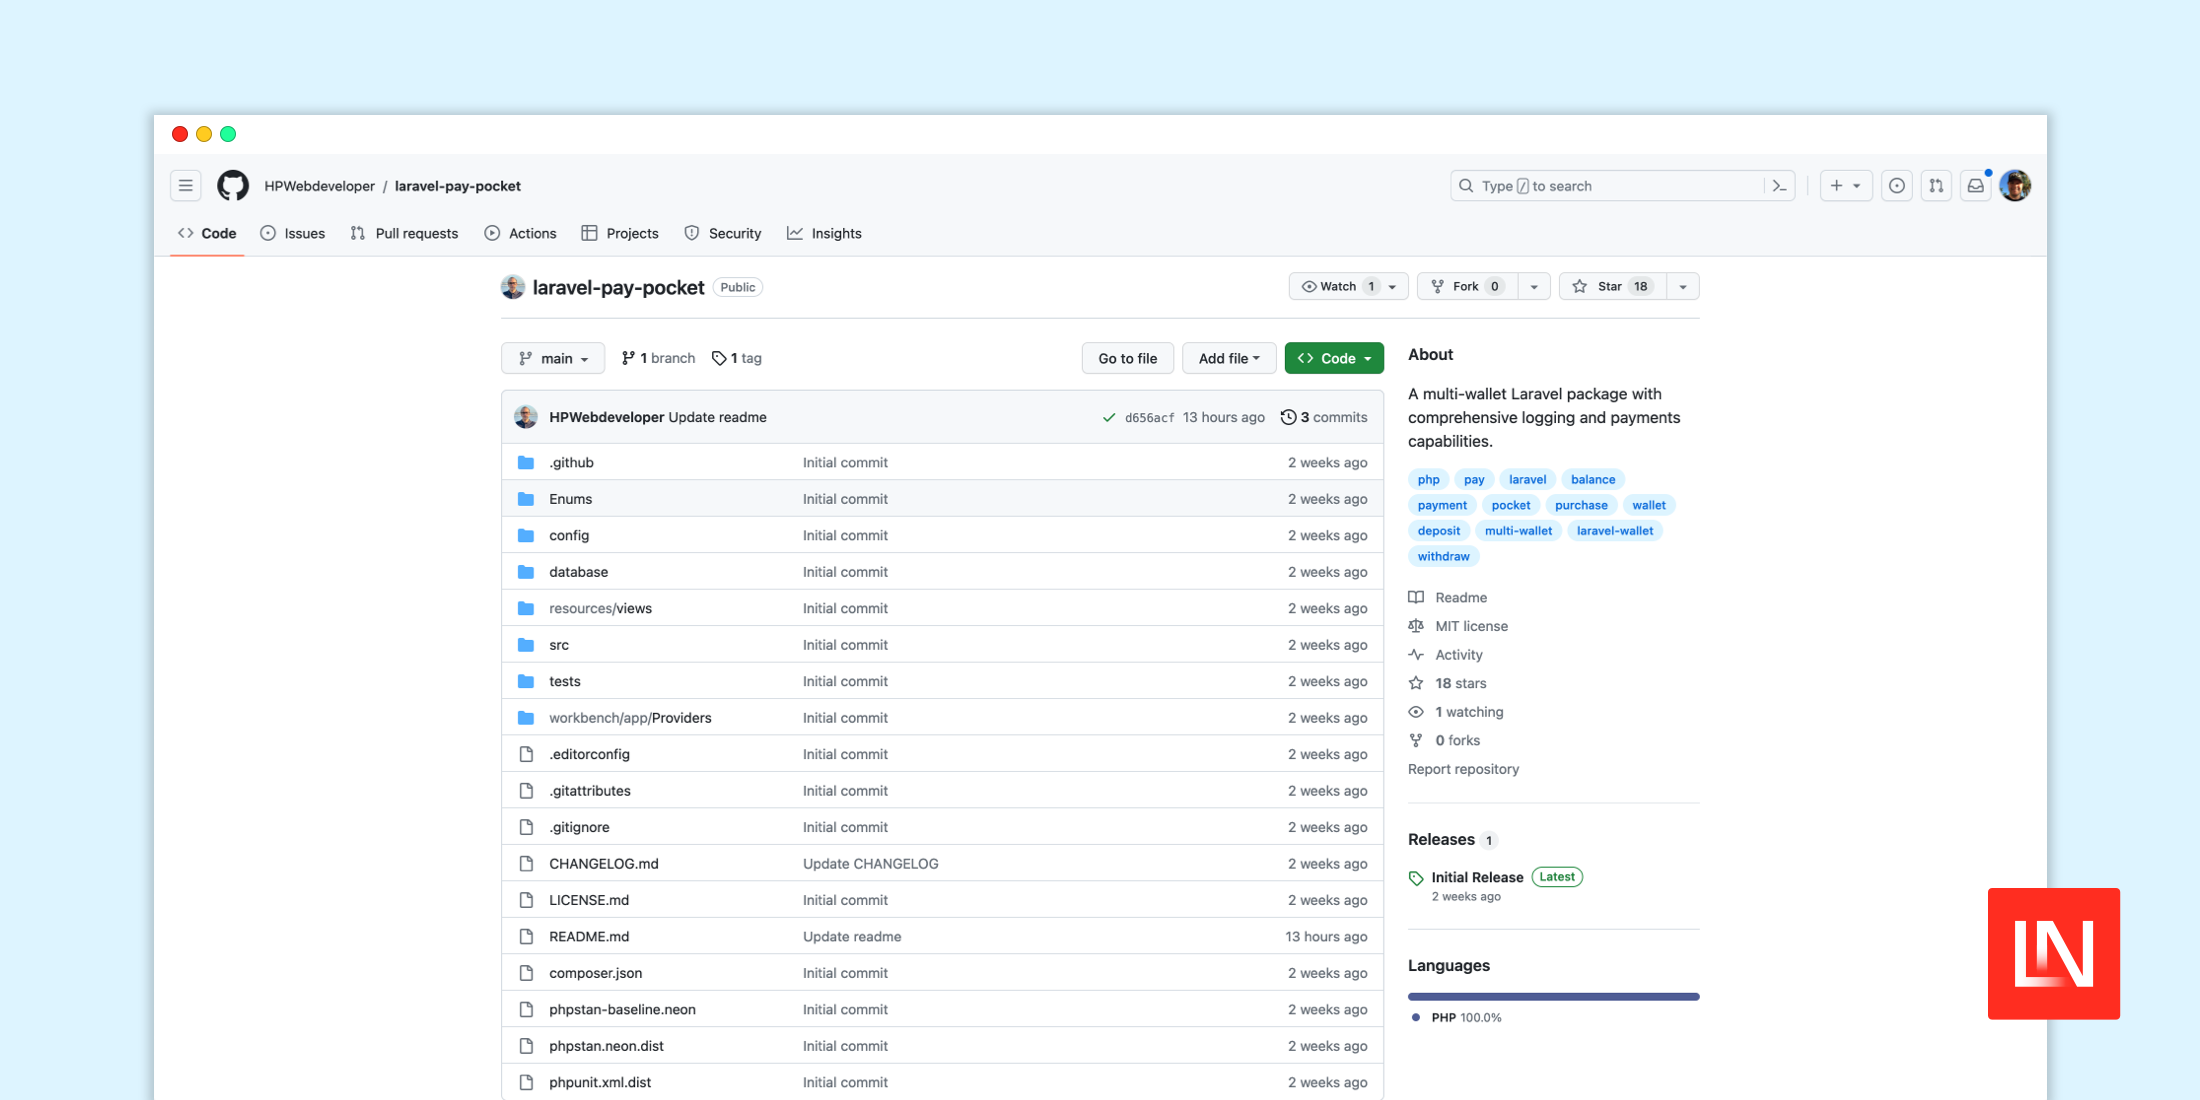The image size is (2200, 1100).
Task: Click the fork icon beside 0 forks
Action: pos(1416,741)
